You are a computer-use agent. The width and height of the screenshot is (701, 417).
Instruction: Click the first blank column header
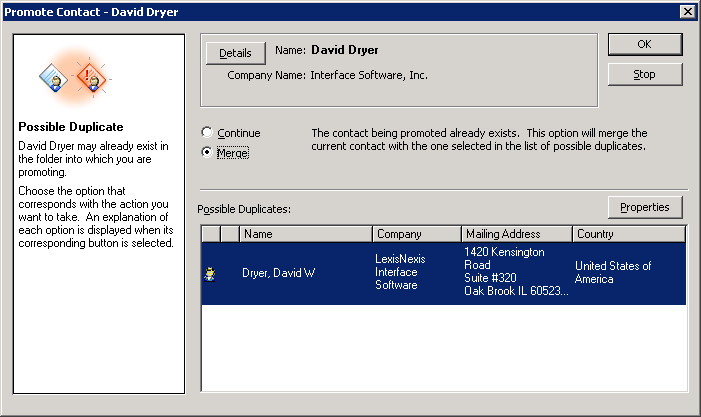pyautogui.click(x=210, y=234)
